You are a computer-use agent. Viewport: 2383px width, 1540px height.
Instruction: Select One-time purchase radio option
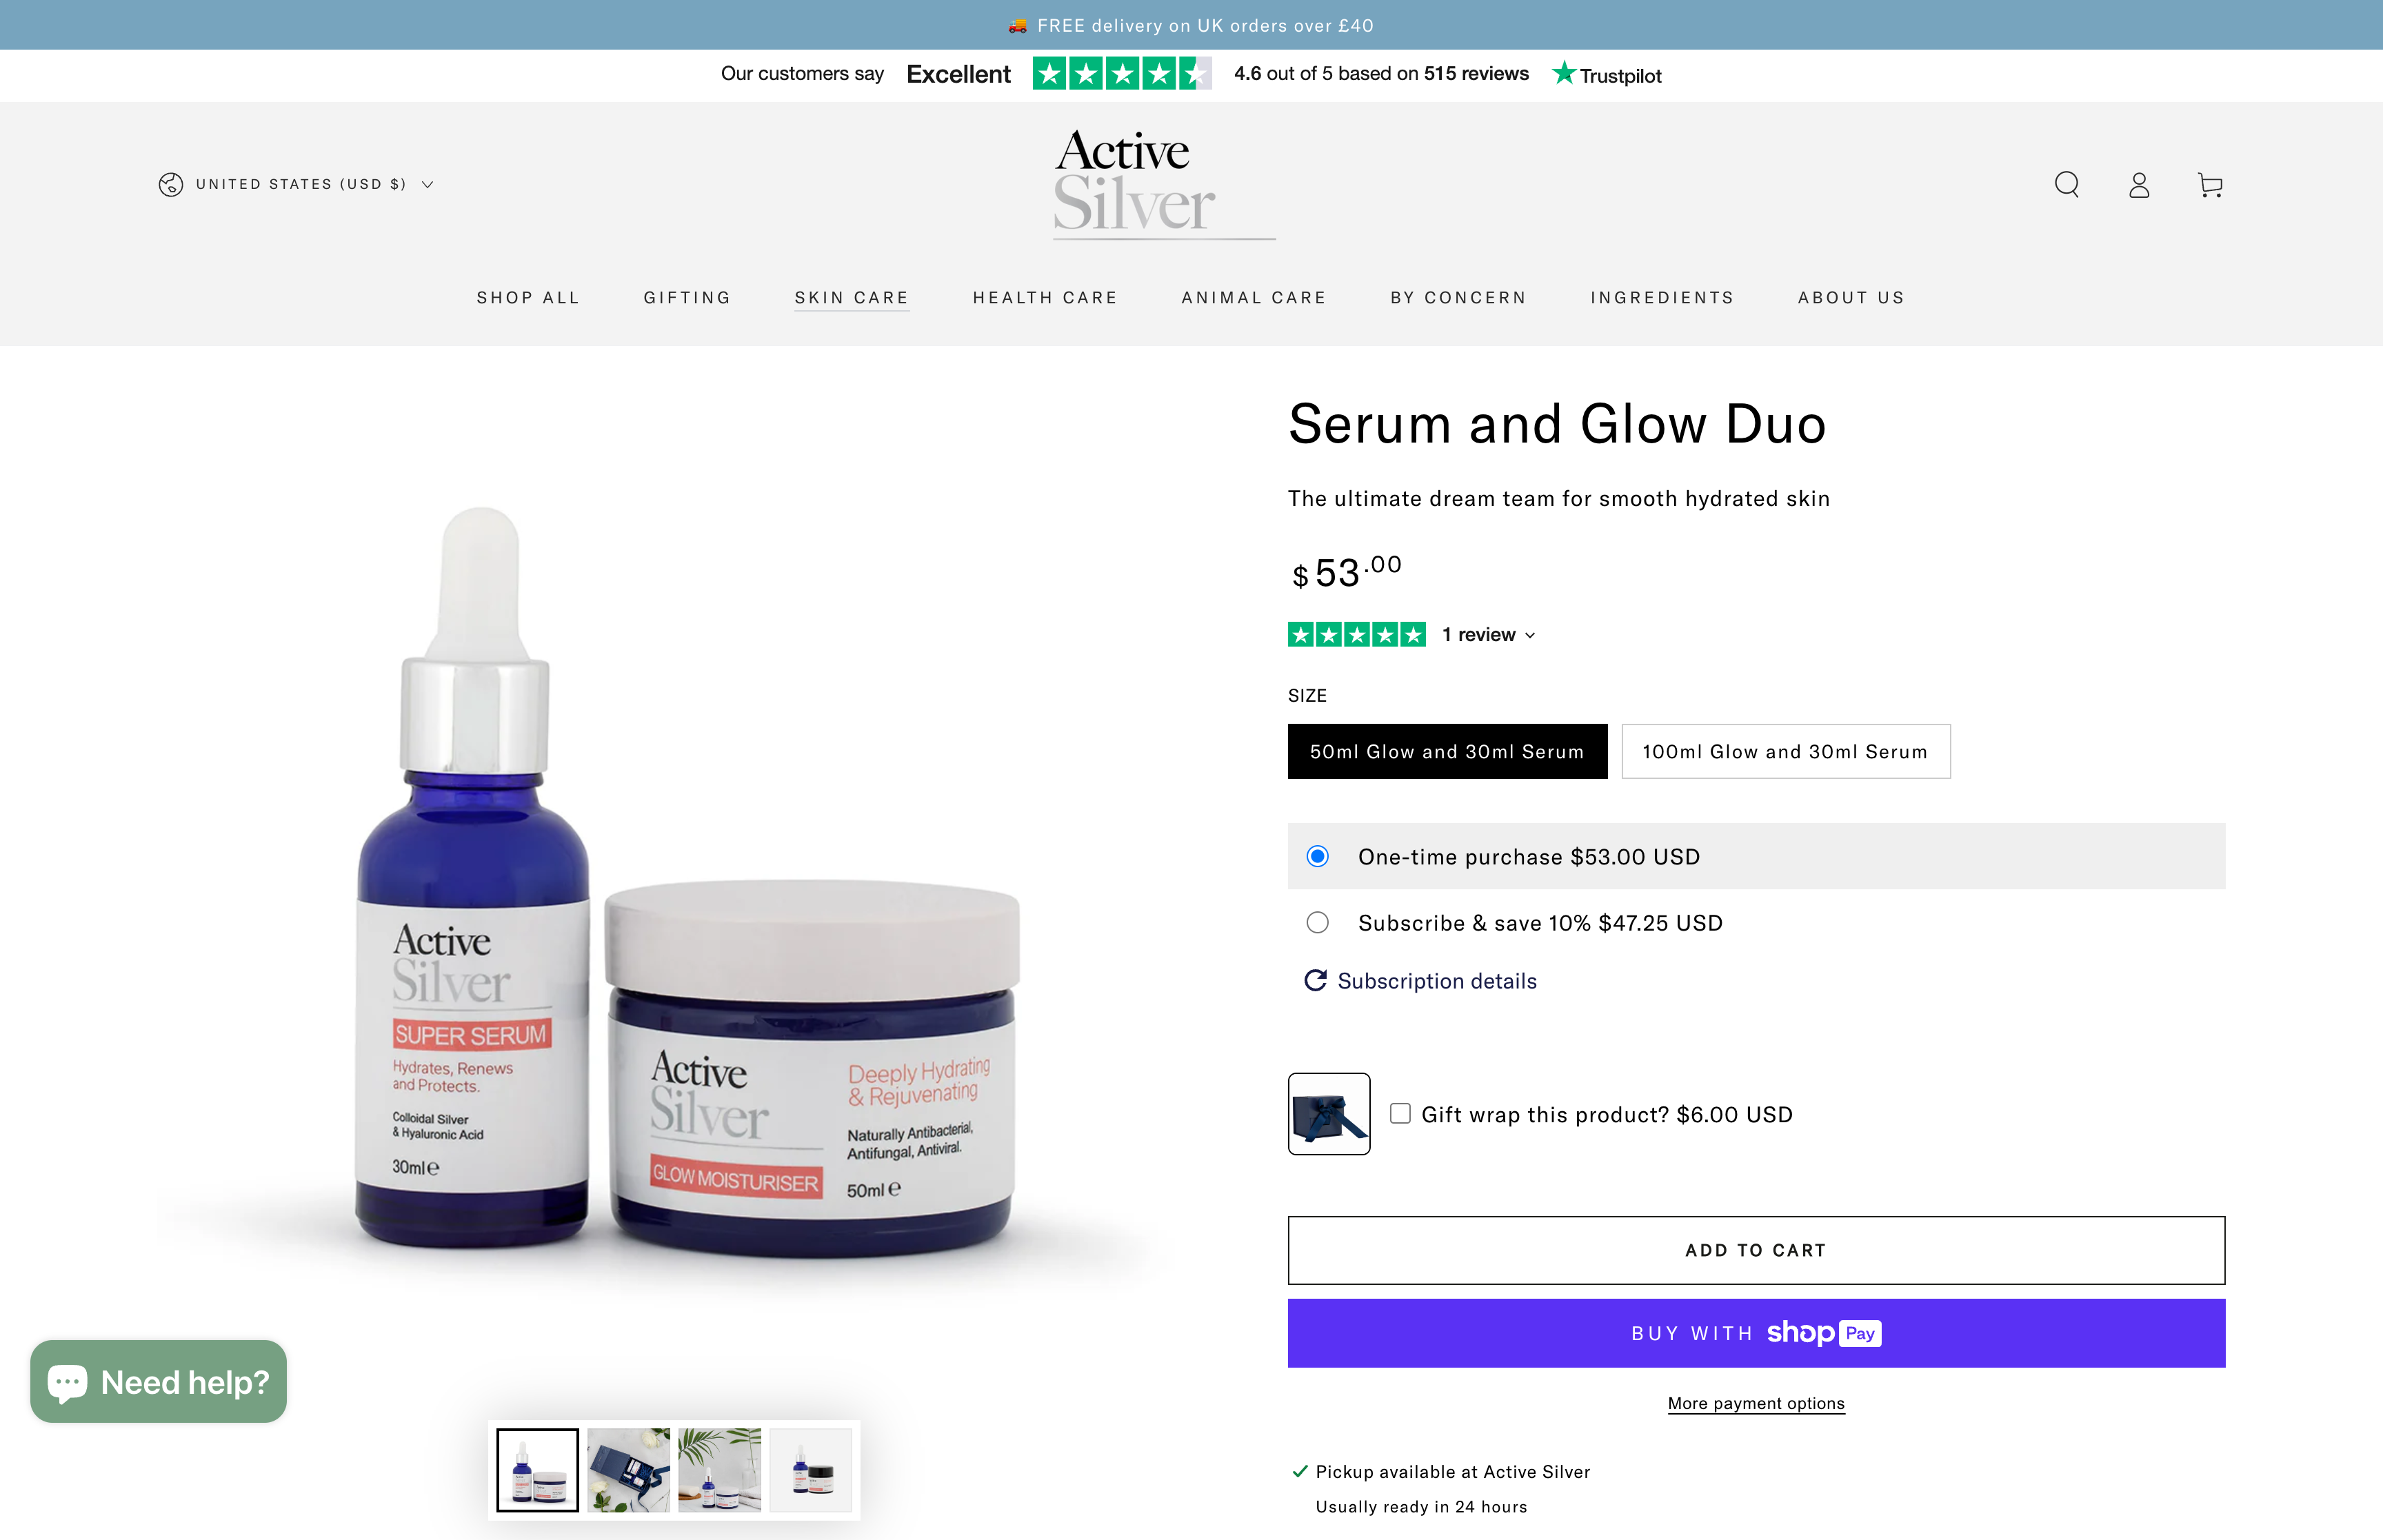pyautogui.click(x=1317, y=856)
